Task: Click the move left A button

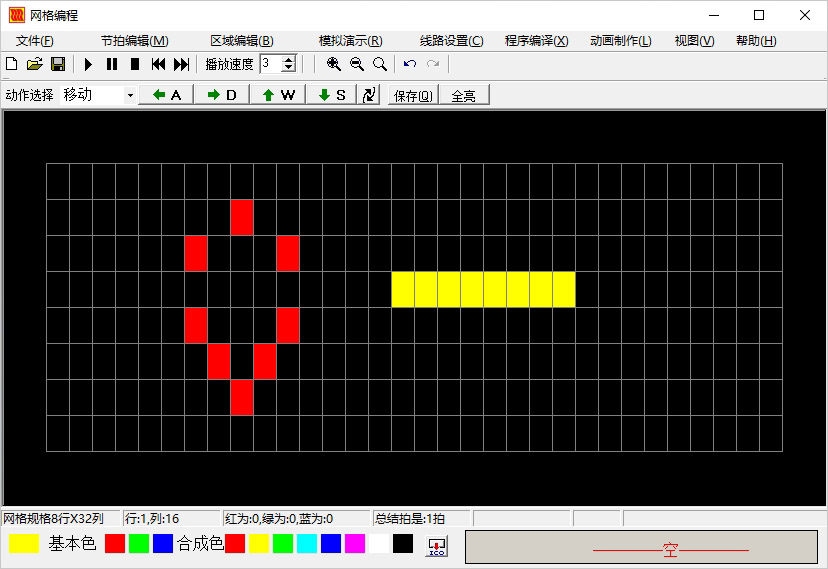Action: (x=167, y=95)
